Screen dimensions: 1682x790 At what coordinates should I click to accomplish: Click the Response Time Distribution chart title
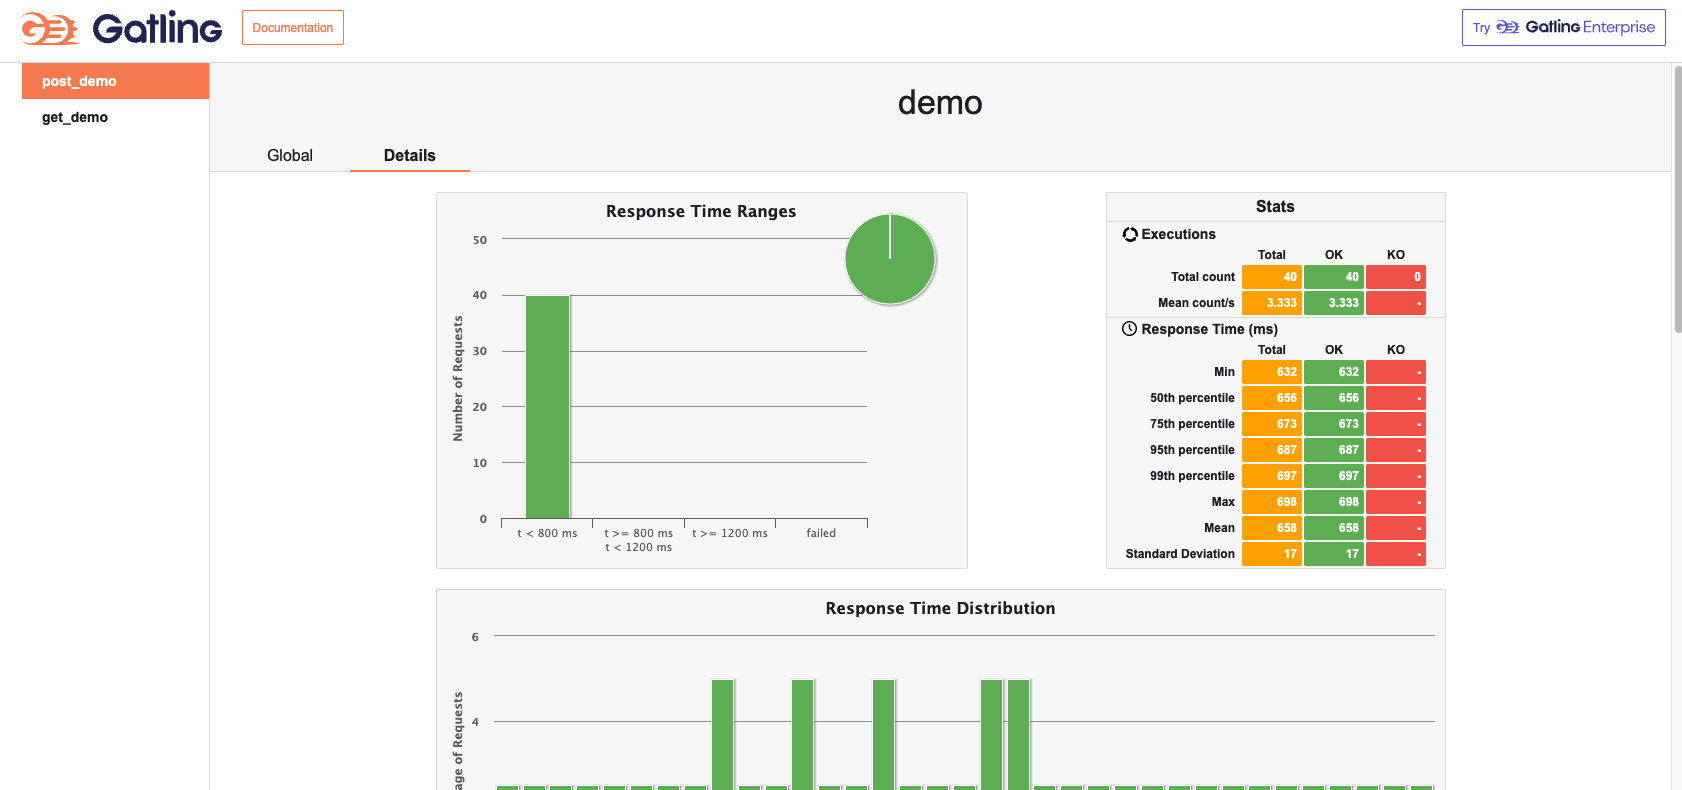tap(940, 608)
